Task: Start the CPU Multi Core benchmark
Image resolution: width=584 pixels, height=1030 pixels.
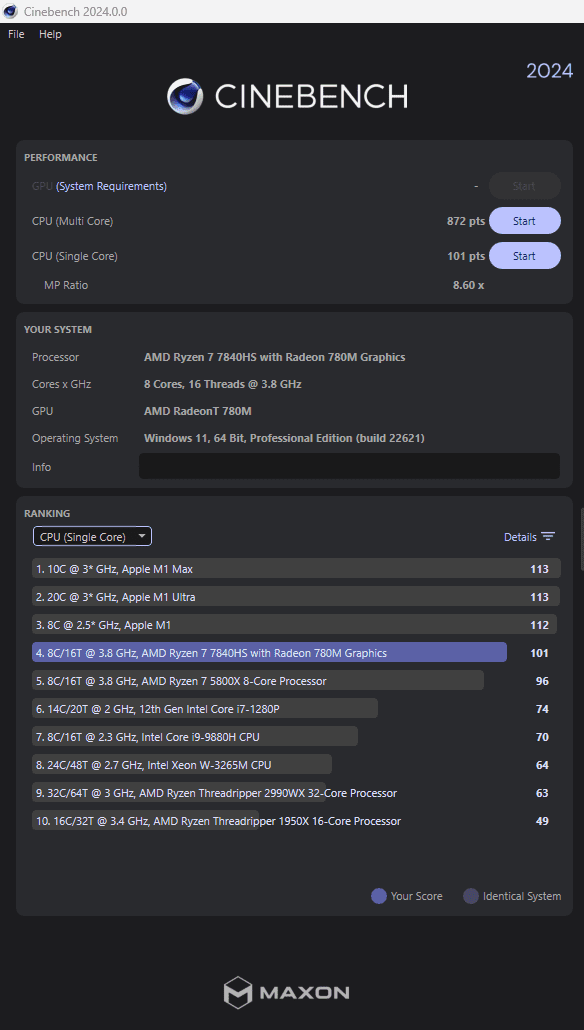Action: click(524, 221)
